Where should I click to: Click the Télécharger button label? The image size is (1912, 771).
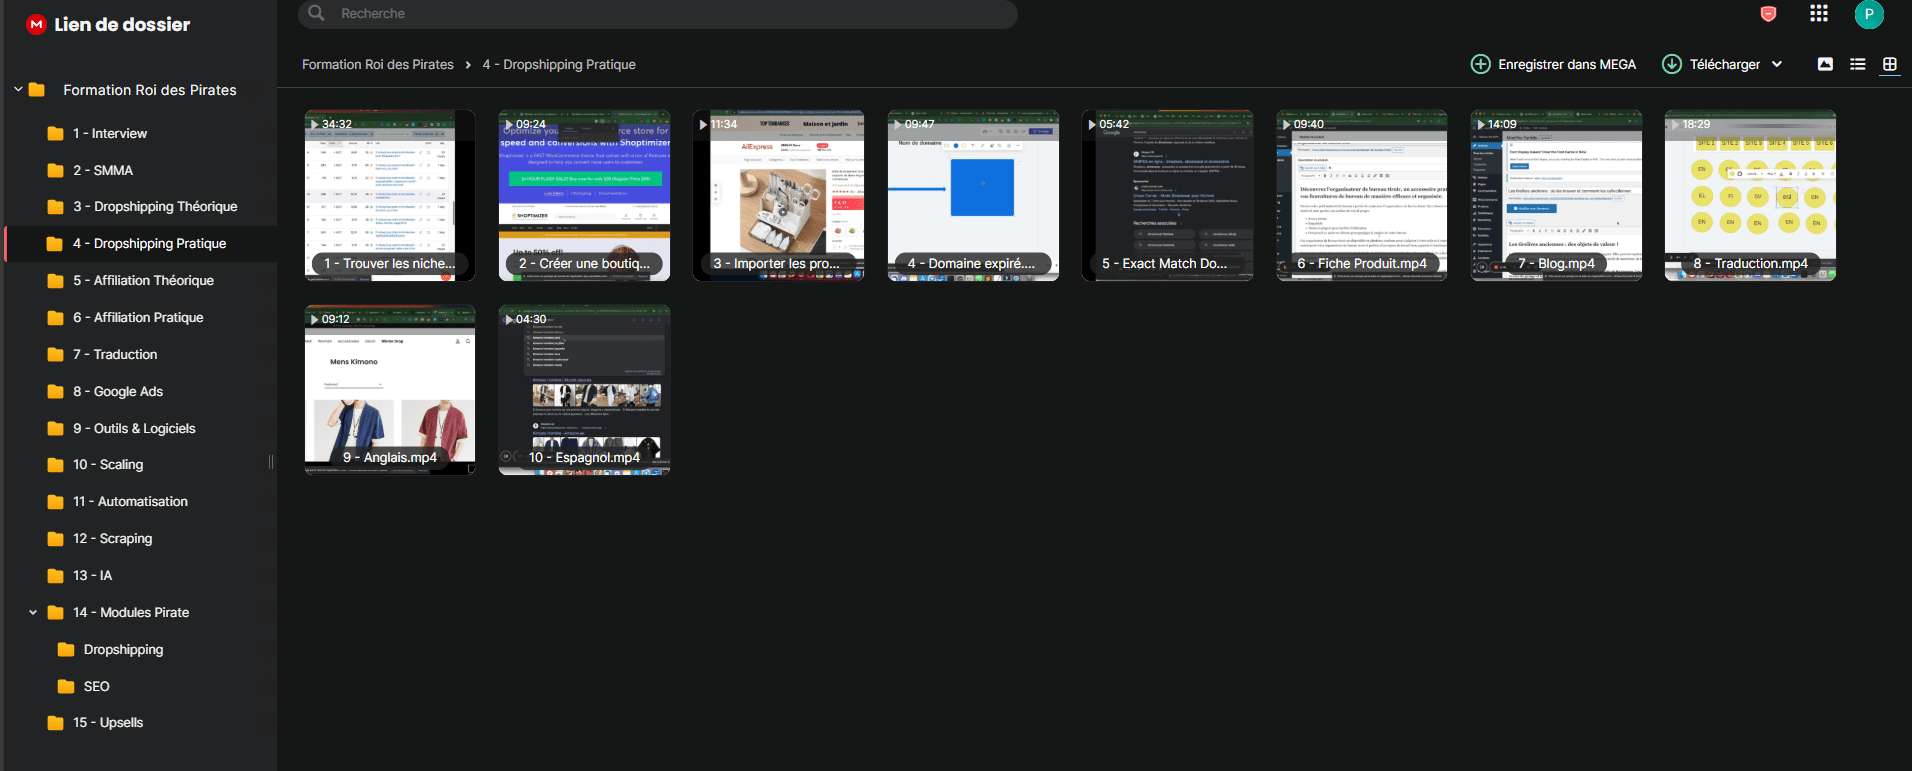click(1725, 64)
